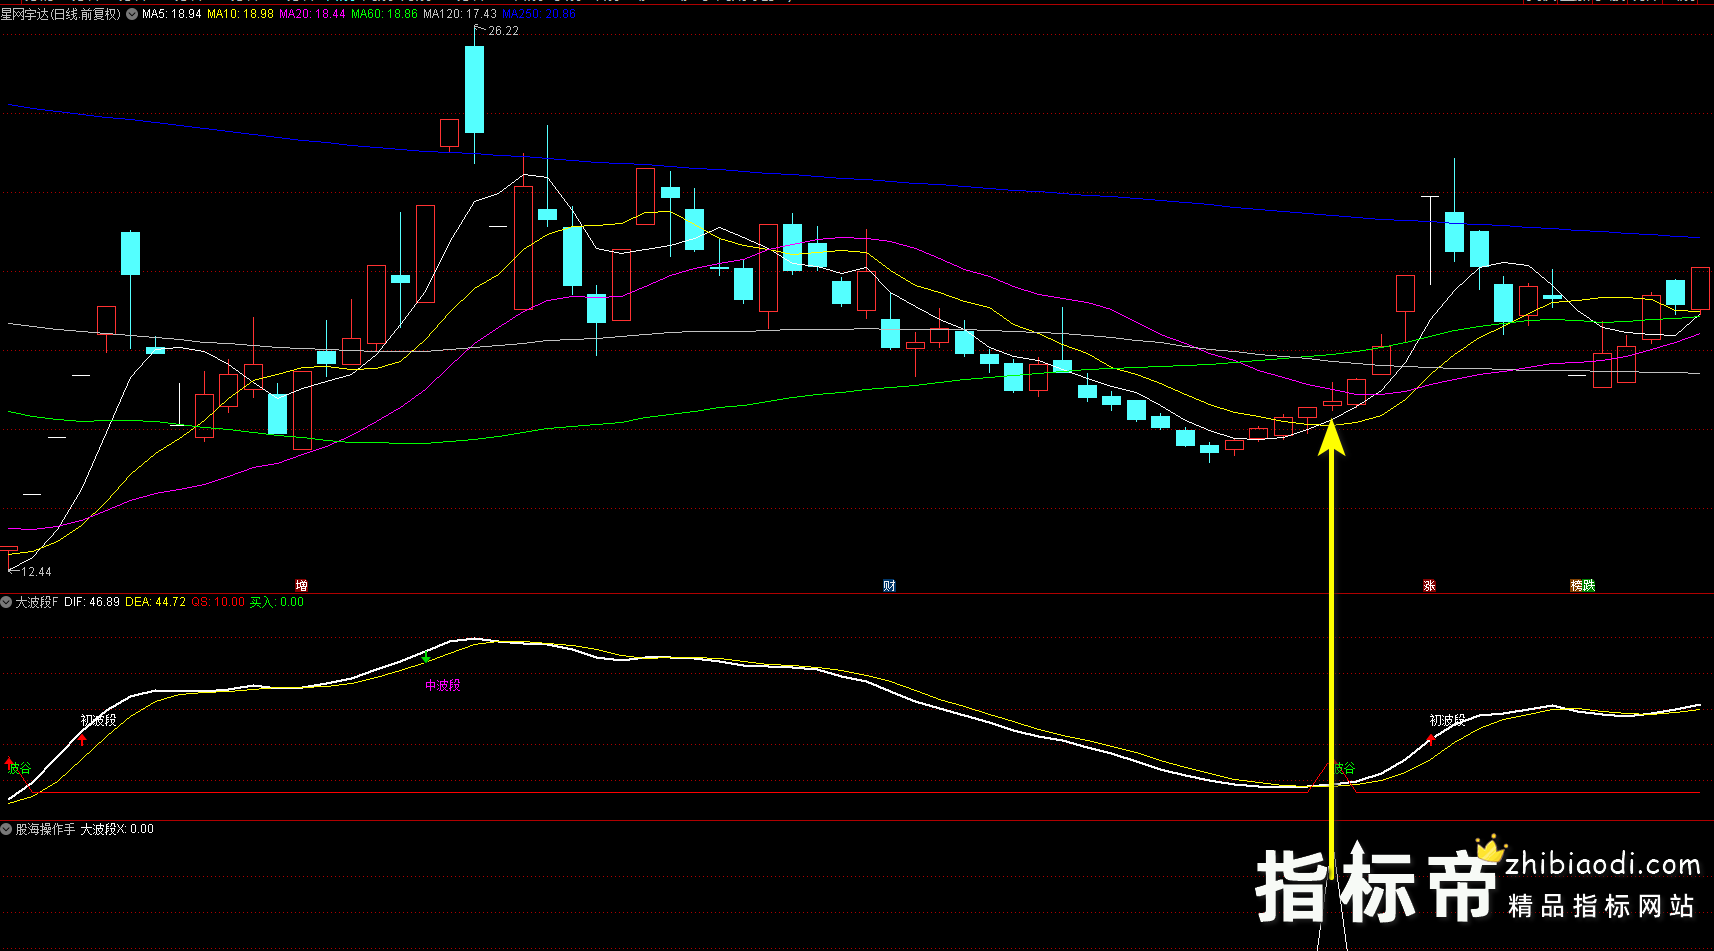
Task: Select the MA250: 20.36 indicator label
Action: (x=539, y=14)
